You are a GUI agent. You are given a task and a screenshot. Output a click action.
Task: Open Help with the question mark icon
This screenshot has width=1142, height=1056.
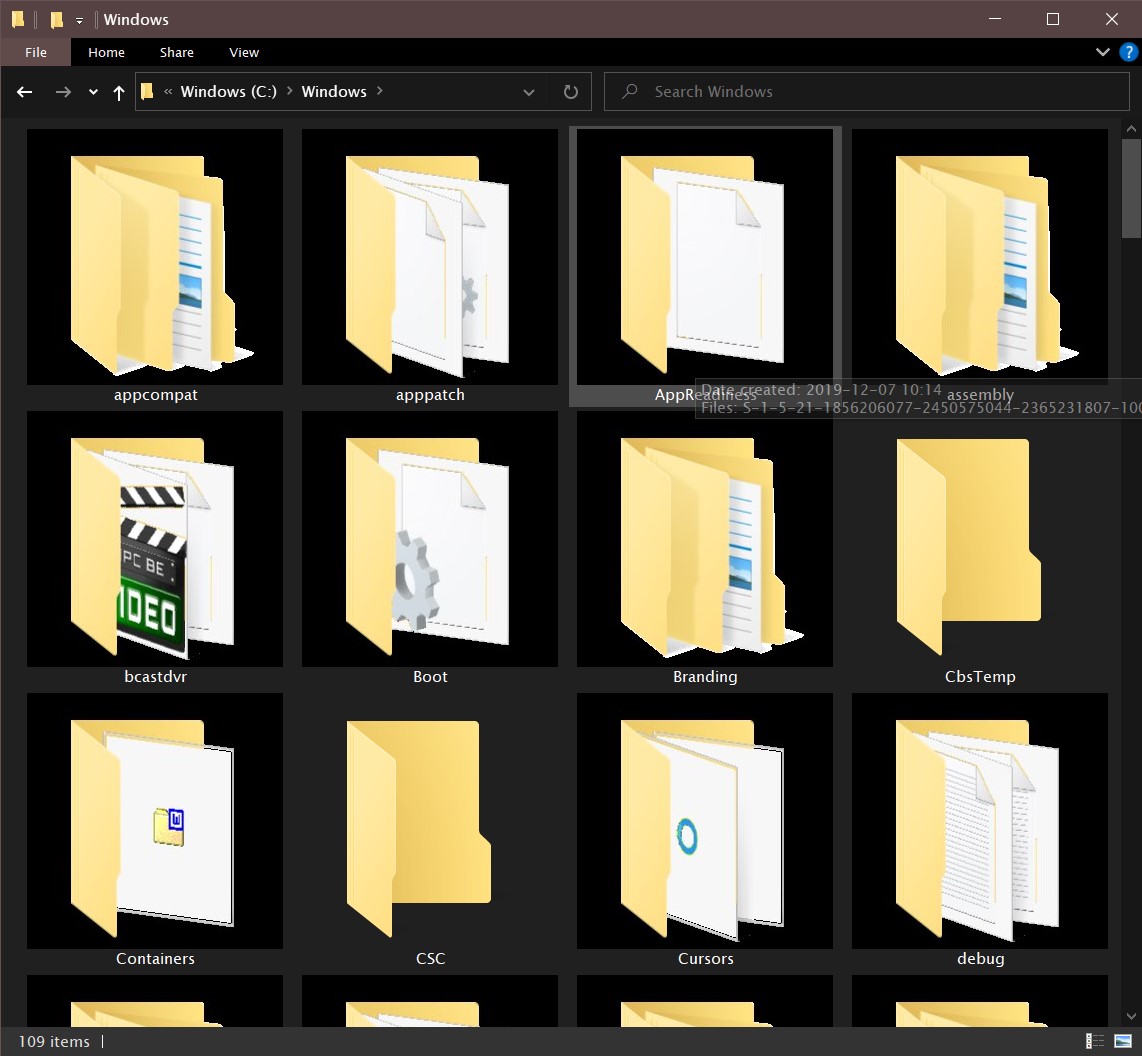1128,52
